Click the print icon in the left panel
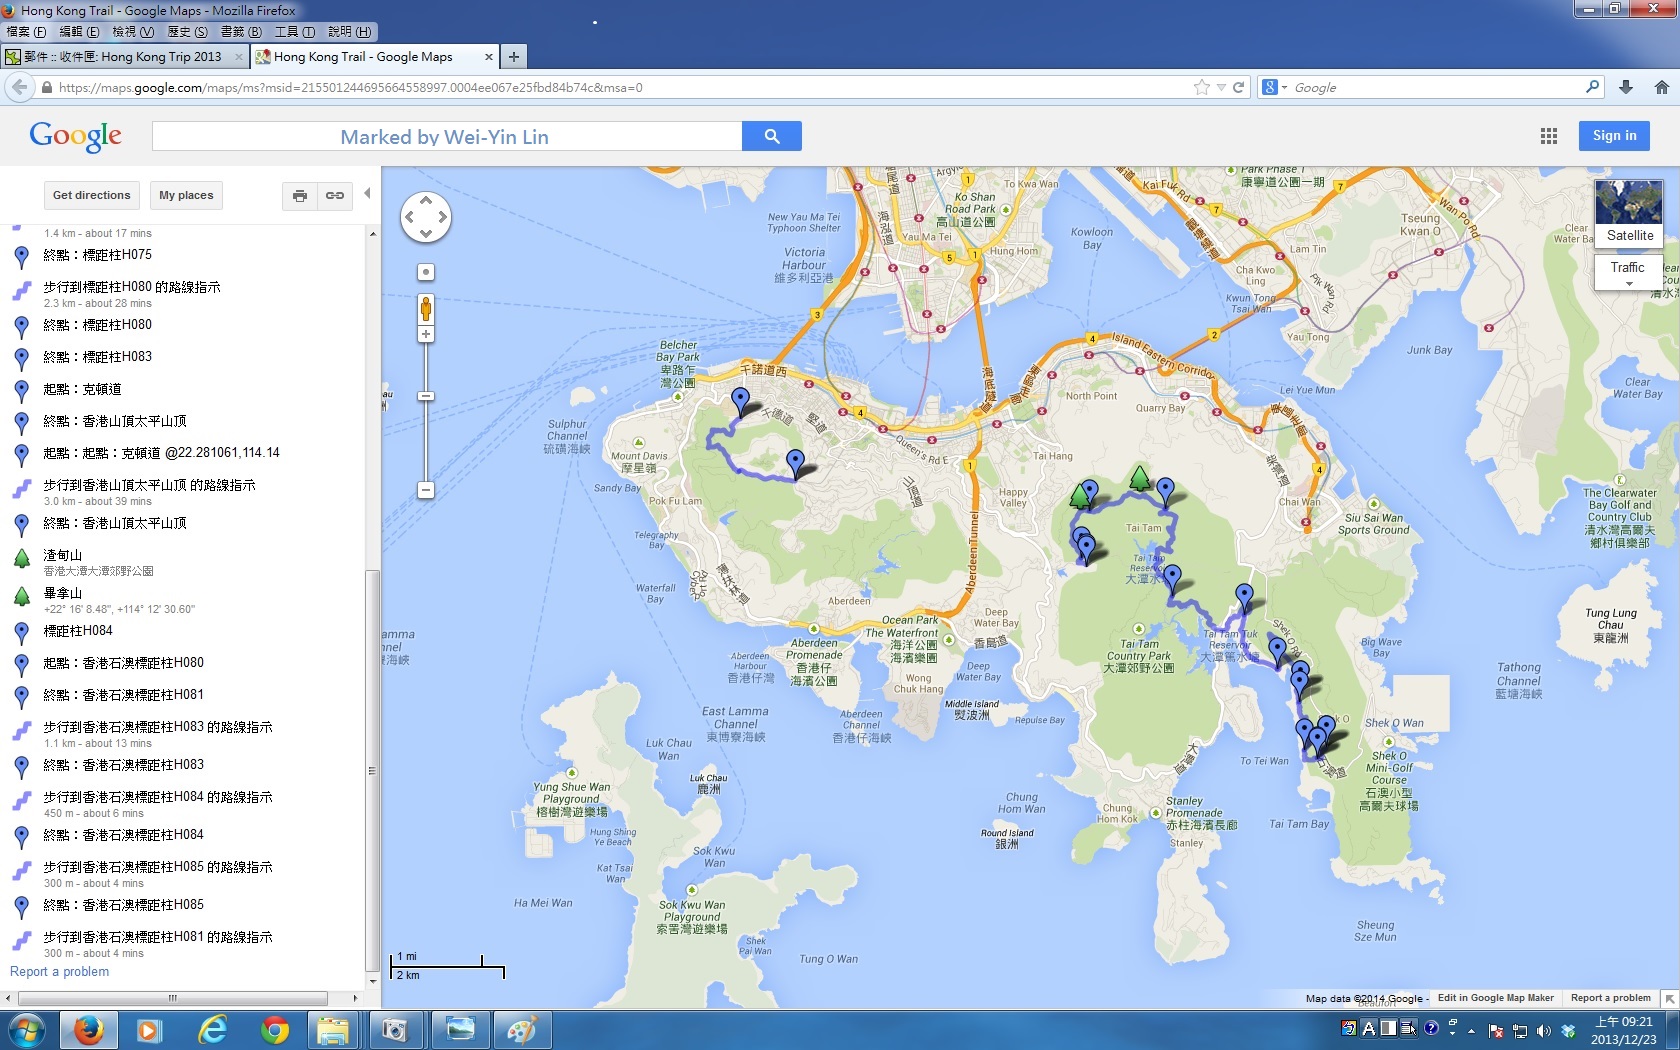 [299, 196]
